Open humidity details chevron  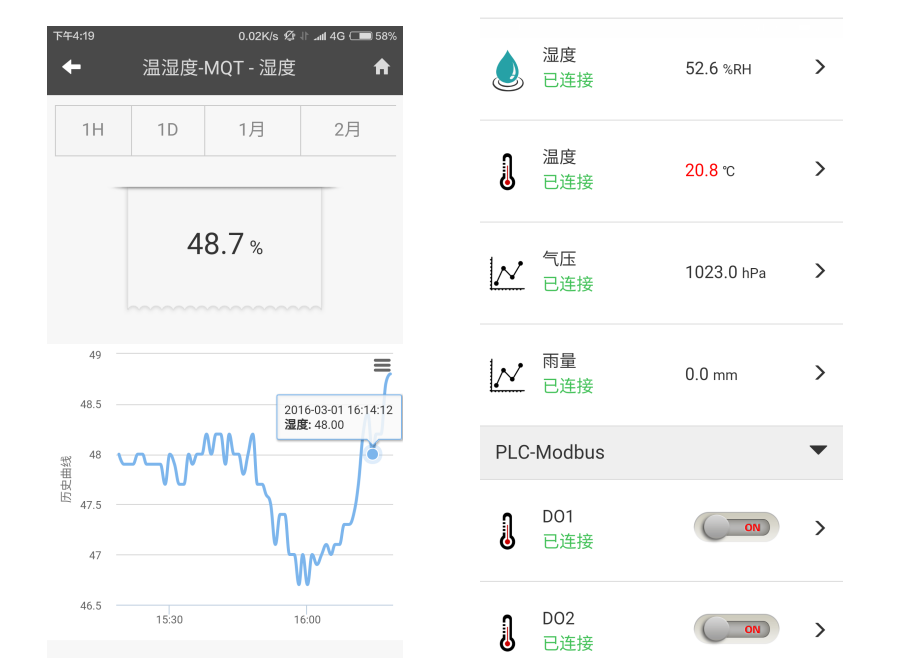820,67
